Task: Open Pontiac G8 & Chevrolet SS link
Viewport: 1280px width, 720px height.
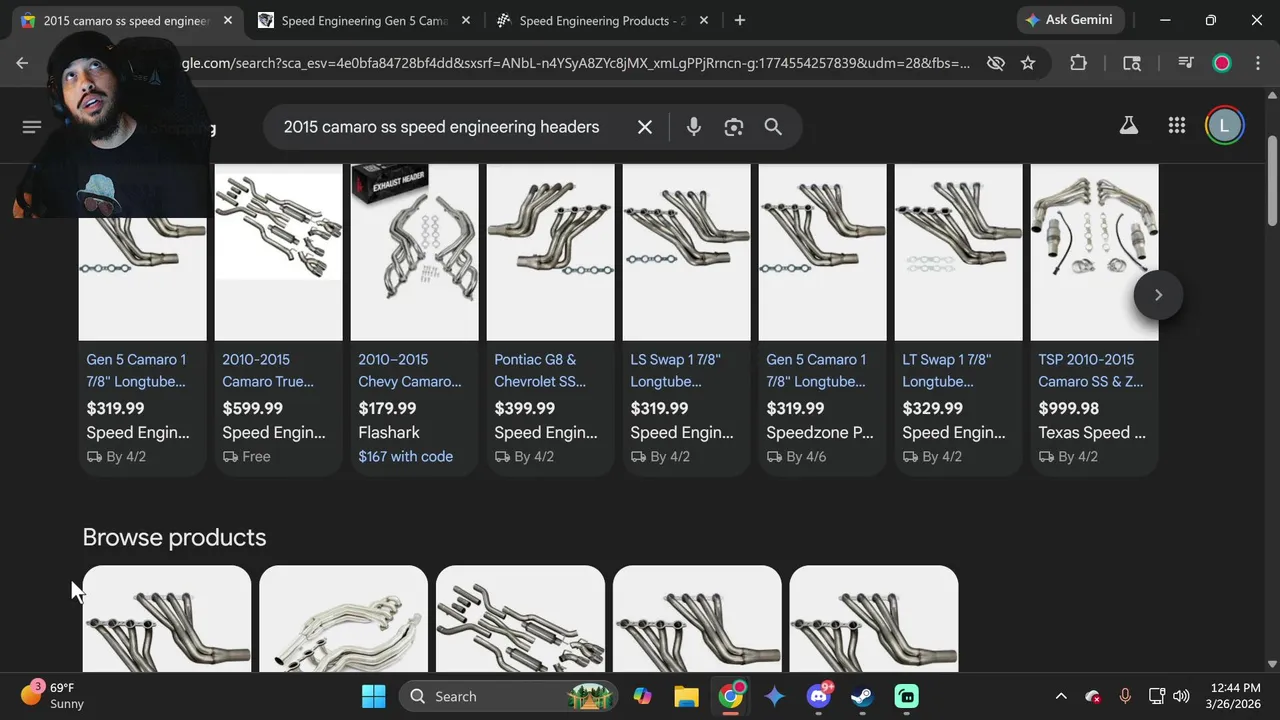Action: click(x=540, y=370)
